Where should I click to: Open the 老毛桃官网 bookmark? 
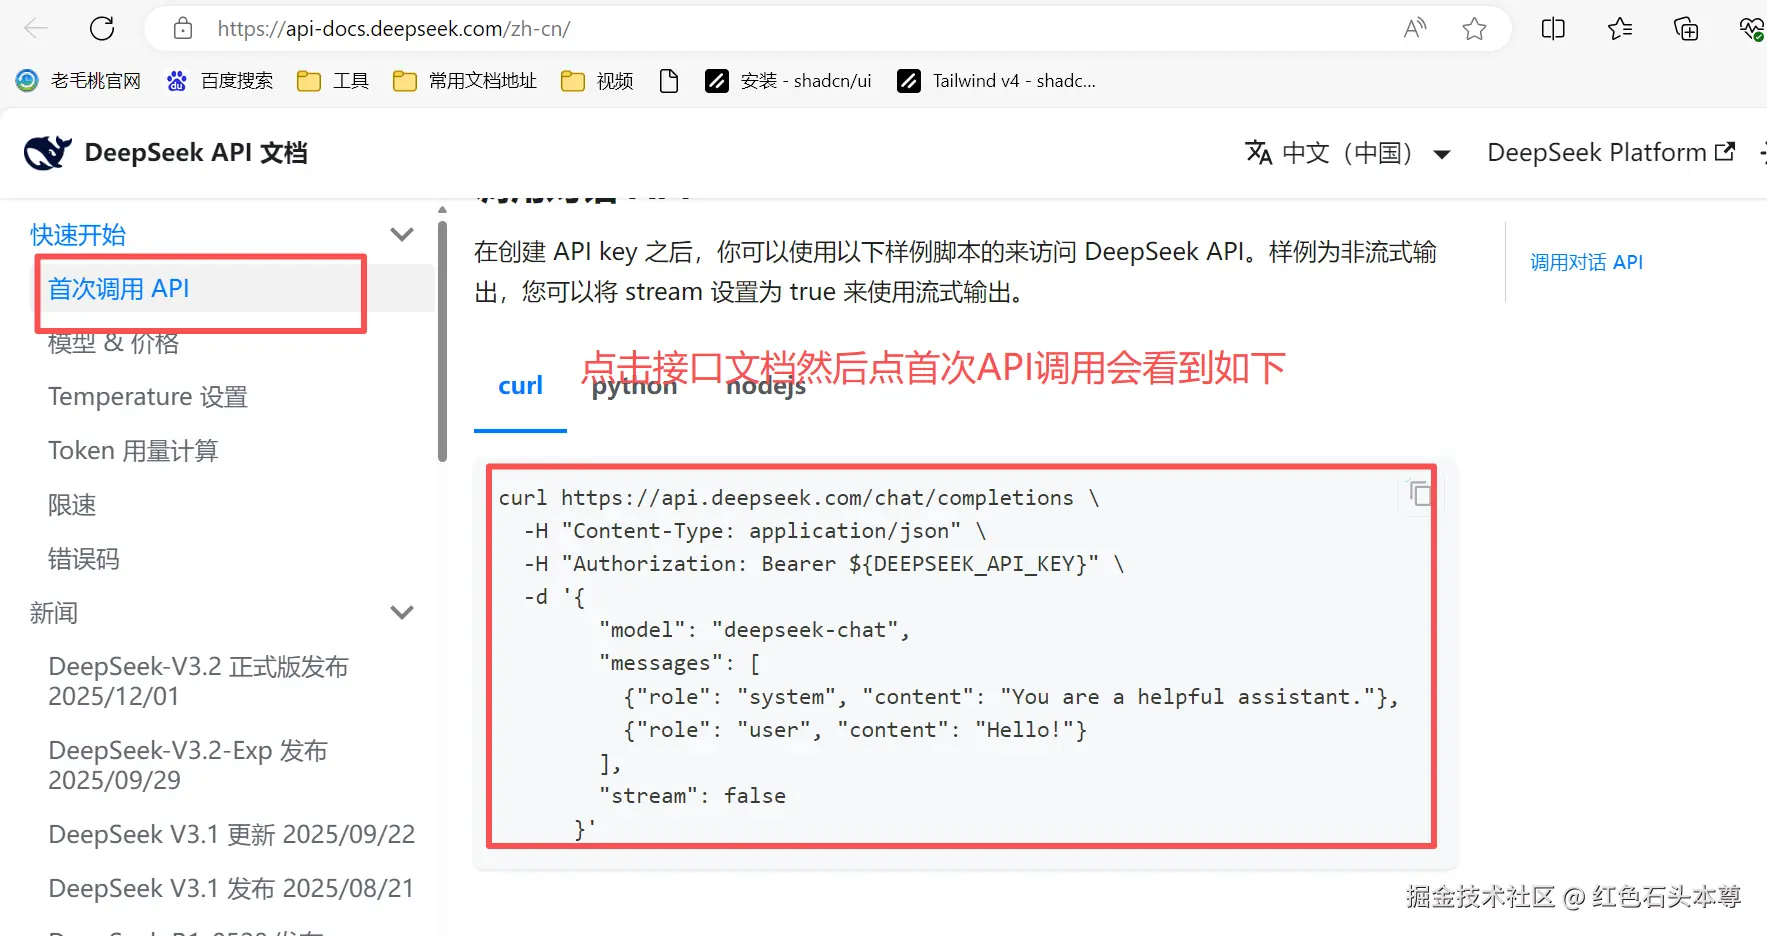tap(79, 81)
